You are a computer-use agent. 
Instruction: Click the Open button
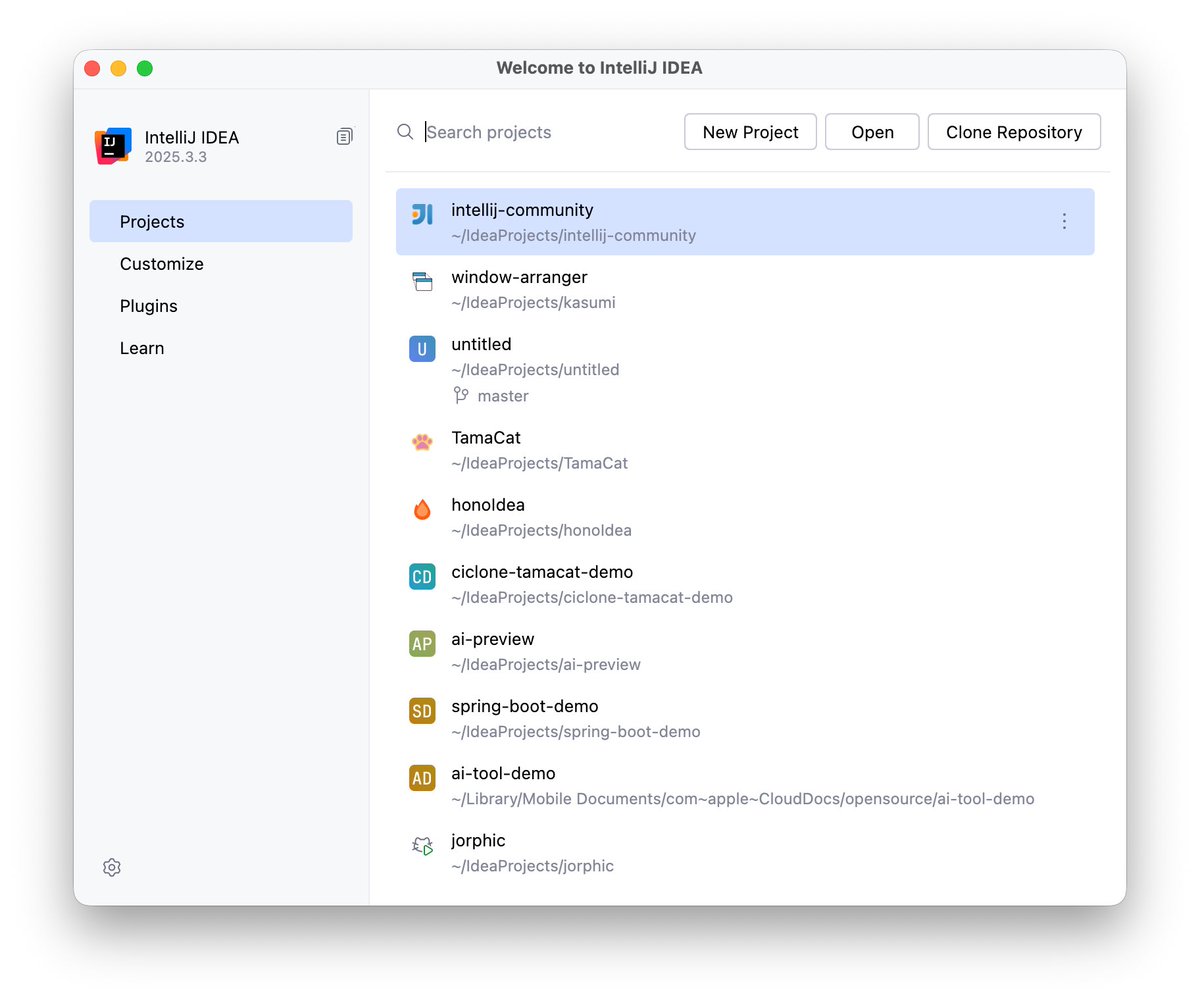pyautogui.click(x=872, y=132)
